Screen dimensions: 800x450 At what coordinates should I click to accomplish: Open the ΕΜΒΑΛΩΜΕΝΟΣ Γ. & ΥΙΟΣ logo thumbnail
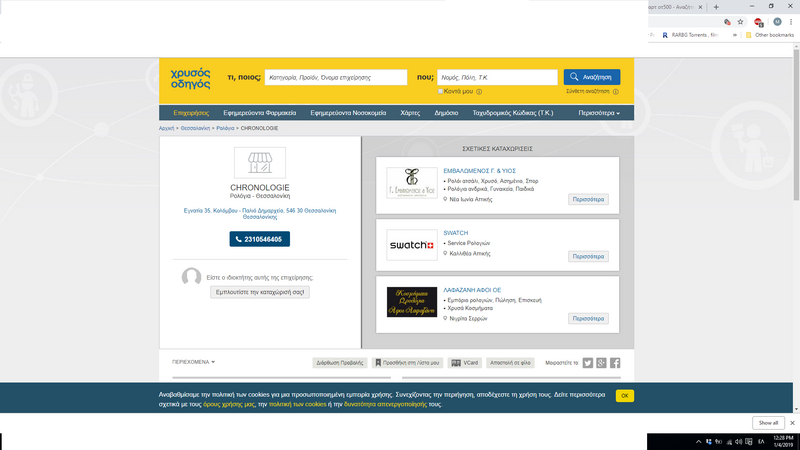tap(412, 183)
